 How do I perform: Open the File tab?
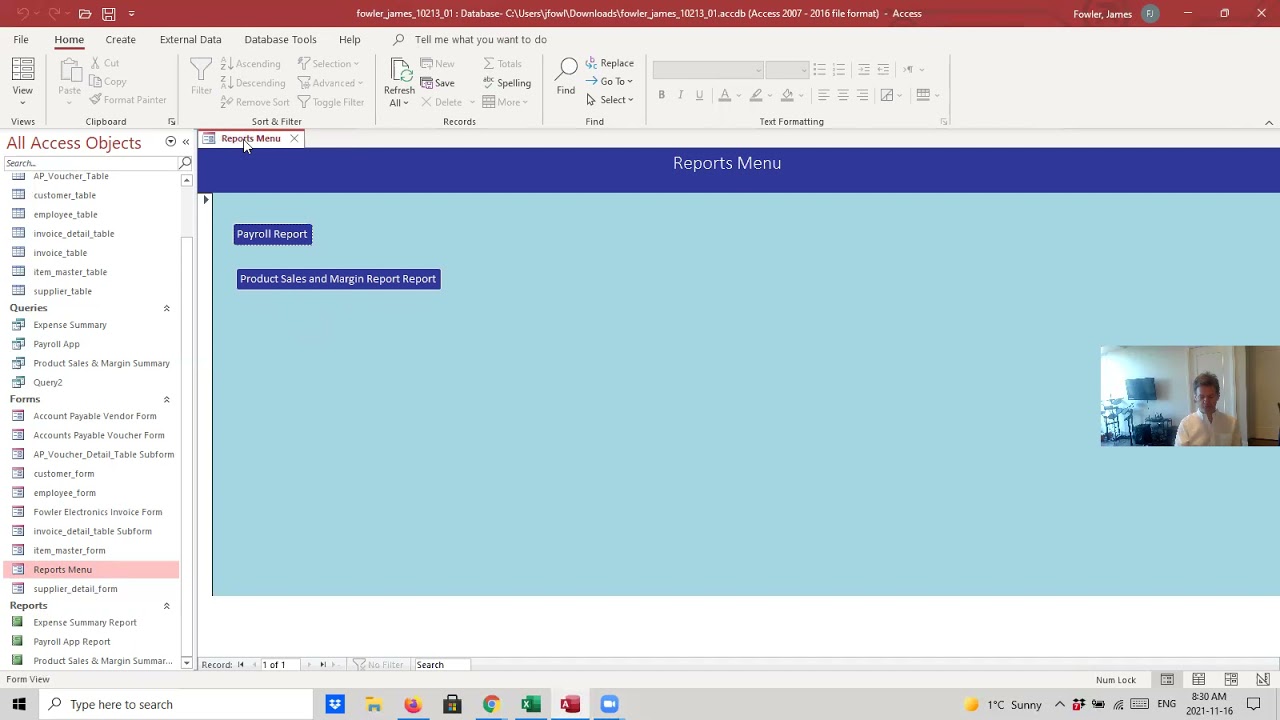coord(21,39)
